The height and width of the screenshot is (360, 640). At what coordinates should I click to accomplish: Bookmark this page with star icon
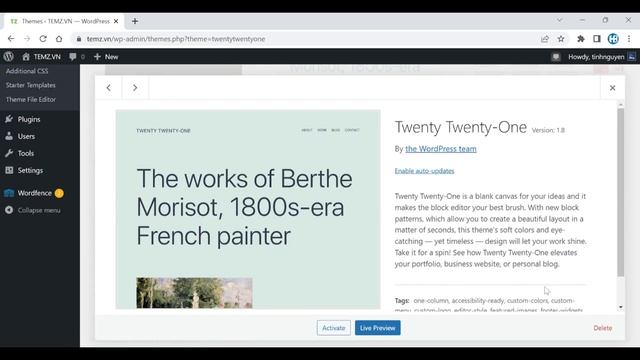click(561, 39)
